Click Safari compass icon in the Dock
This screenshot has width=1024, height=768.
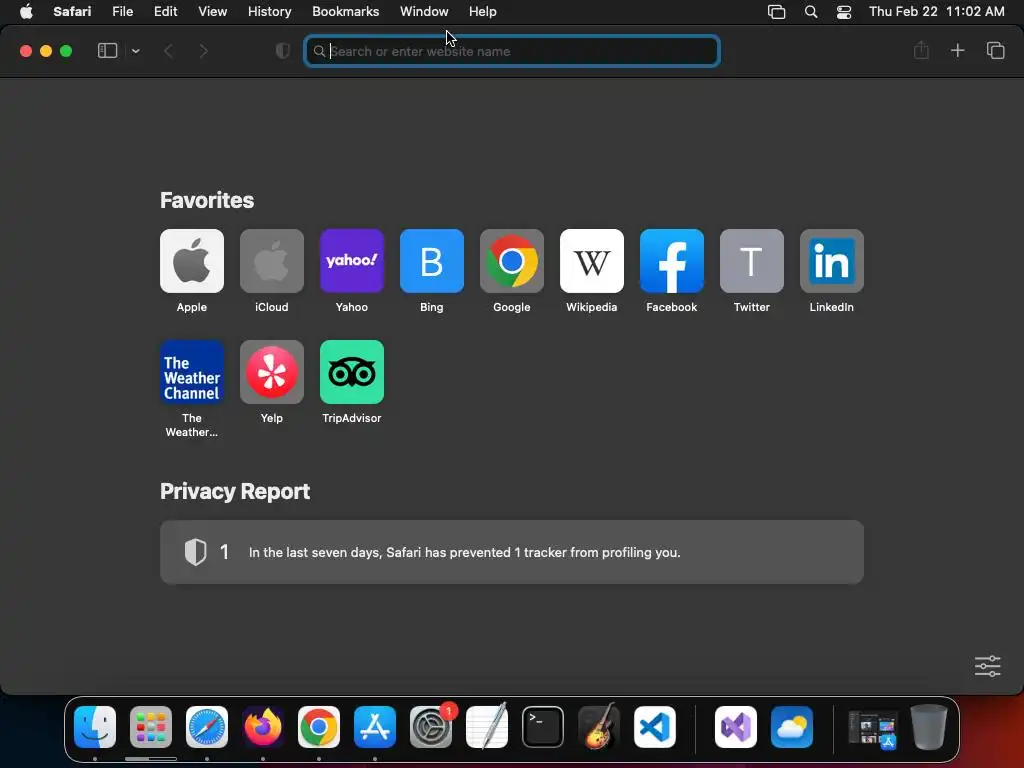207,727
